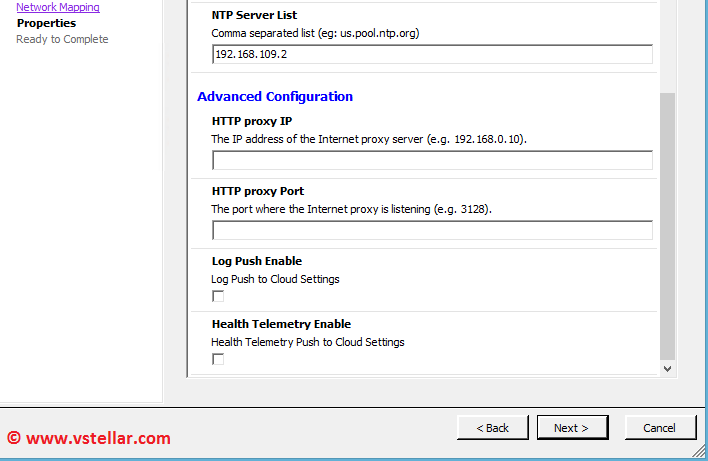
Task: Click the scrollbar track above the thumb
Action: (668, 45)
